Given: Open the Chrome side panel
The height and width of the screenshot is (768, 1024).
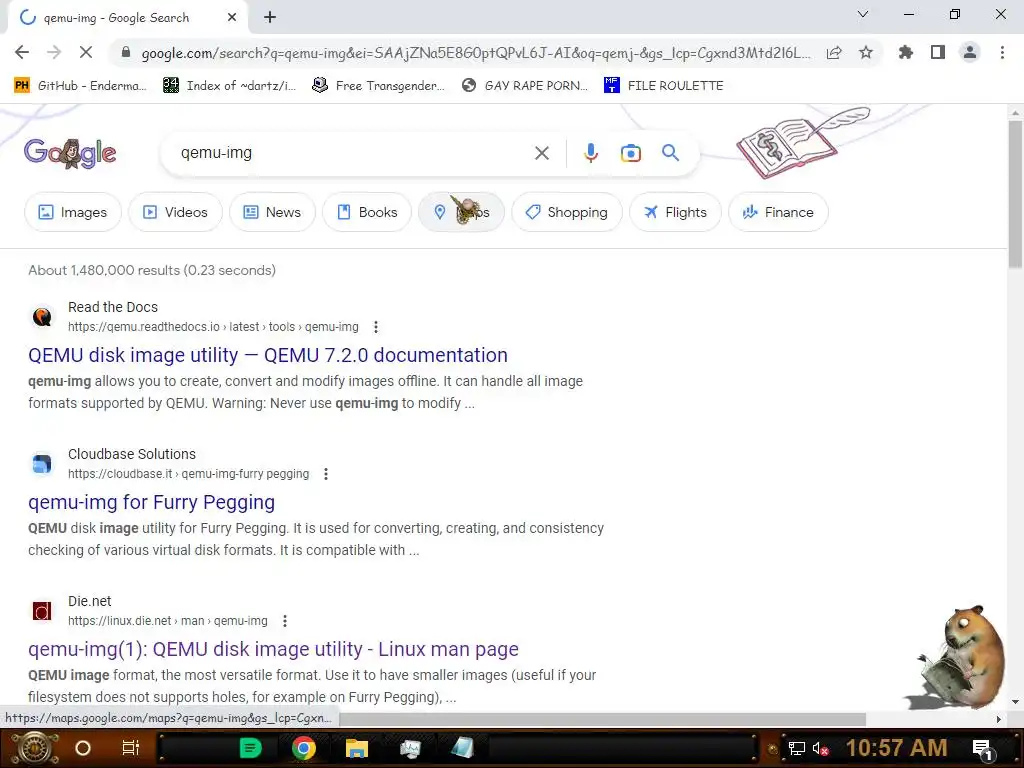Looking at the screenshot, I should (938, 52).
